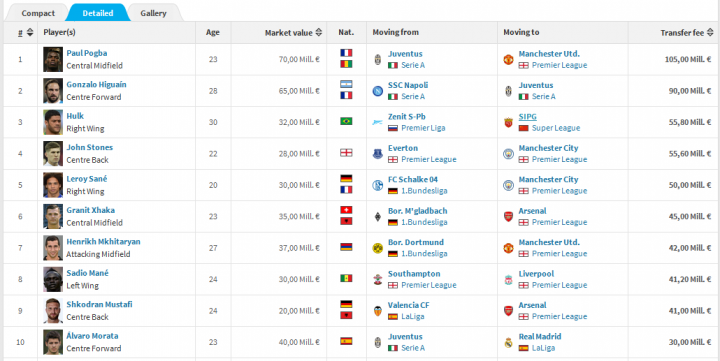Viewport: 720px width, 361px height.
Task: Sort by Transfer fee column arrows
Action: pyautogui.click(x=710, y=33)
